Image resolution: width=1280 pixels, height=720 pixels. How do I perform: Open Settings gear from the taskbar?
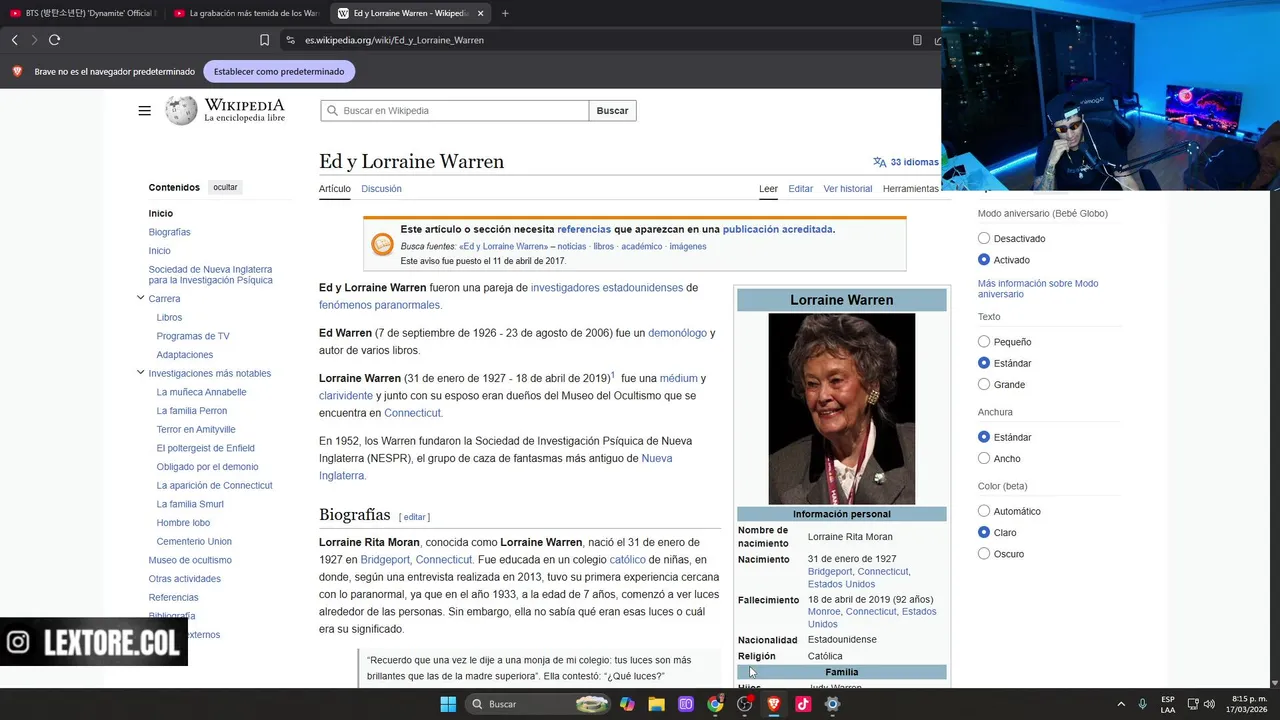(x=832, y=704)
